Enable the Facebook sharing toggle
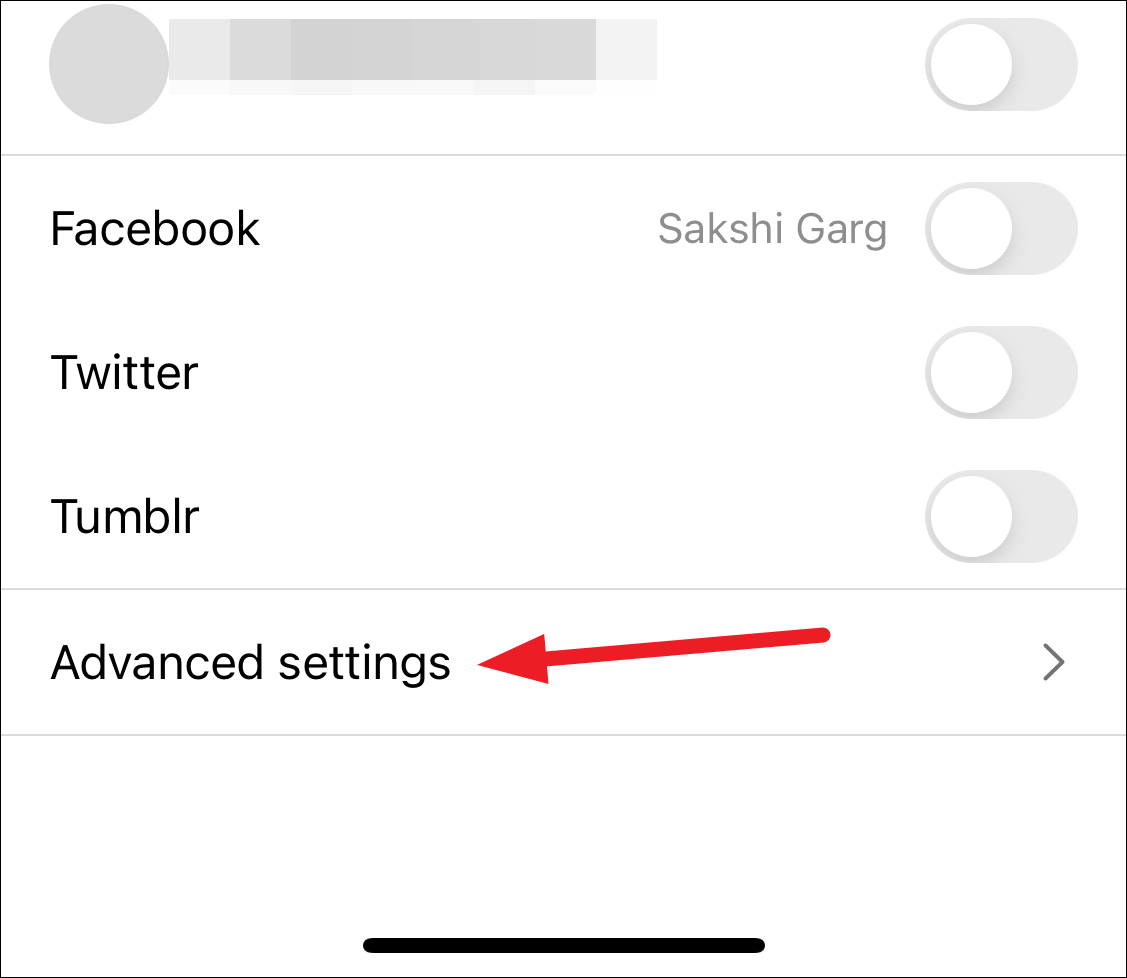This screenshot has height=978, width=1127. pos(1001,229)
